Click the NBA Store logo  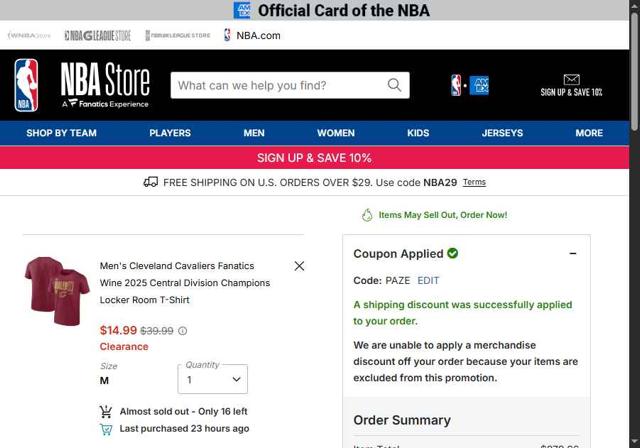82,86
